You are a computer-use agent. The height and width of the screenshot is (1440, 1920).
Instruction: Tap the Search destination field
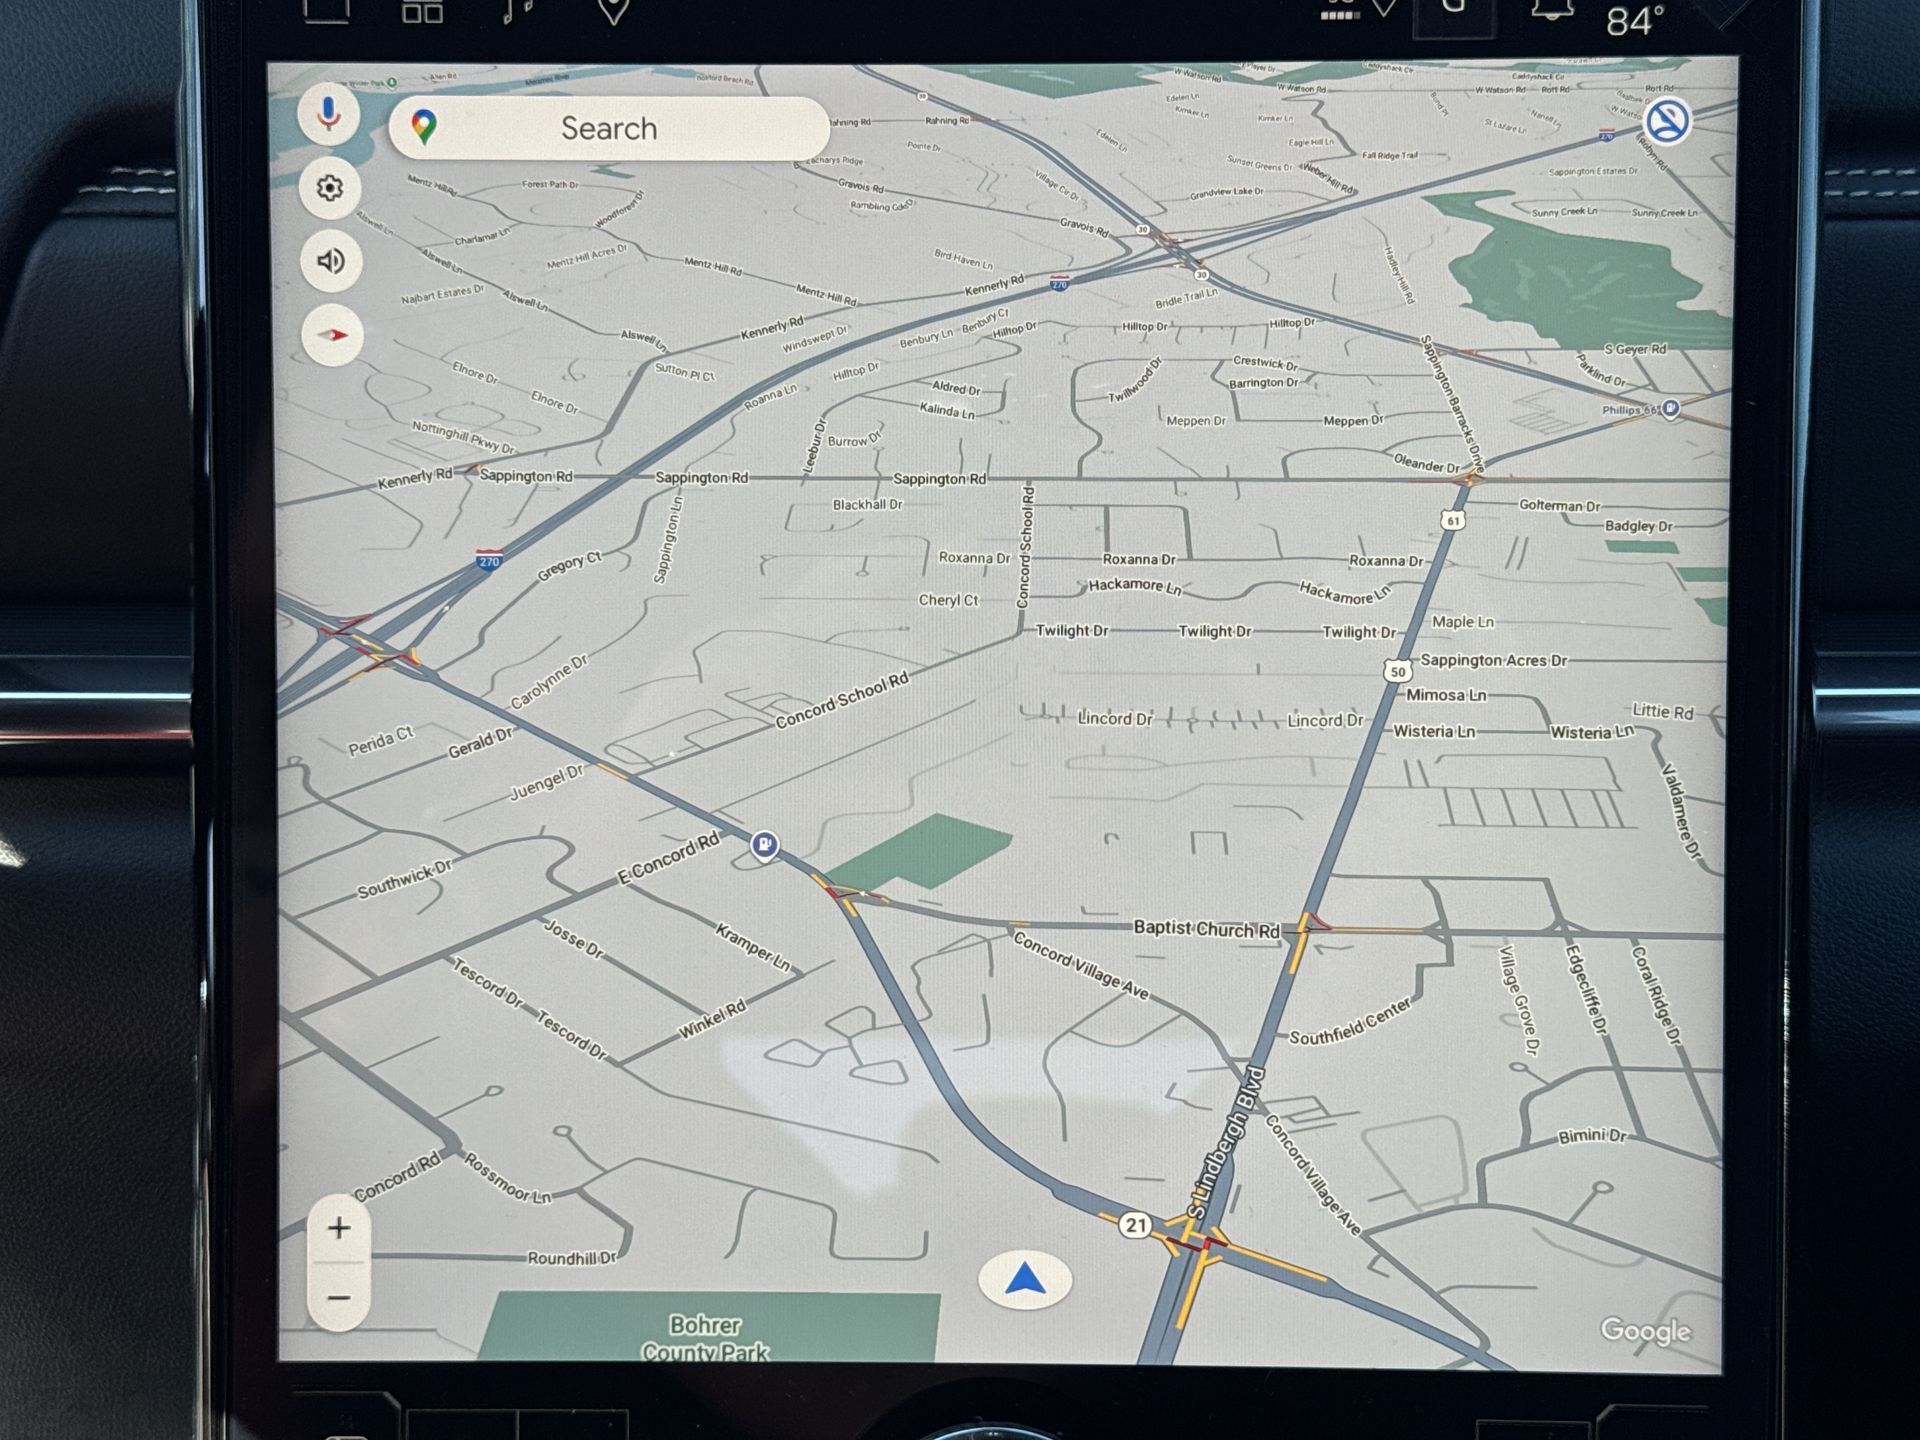coord(608,128)
